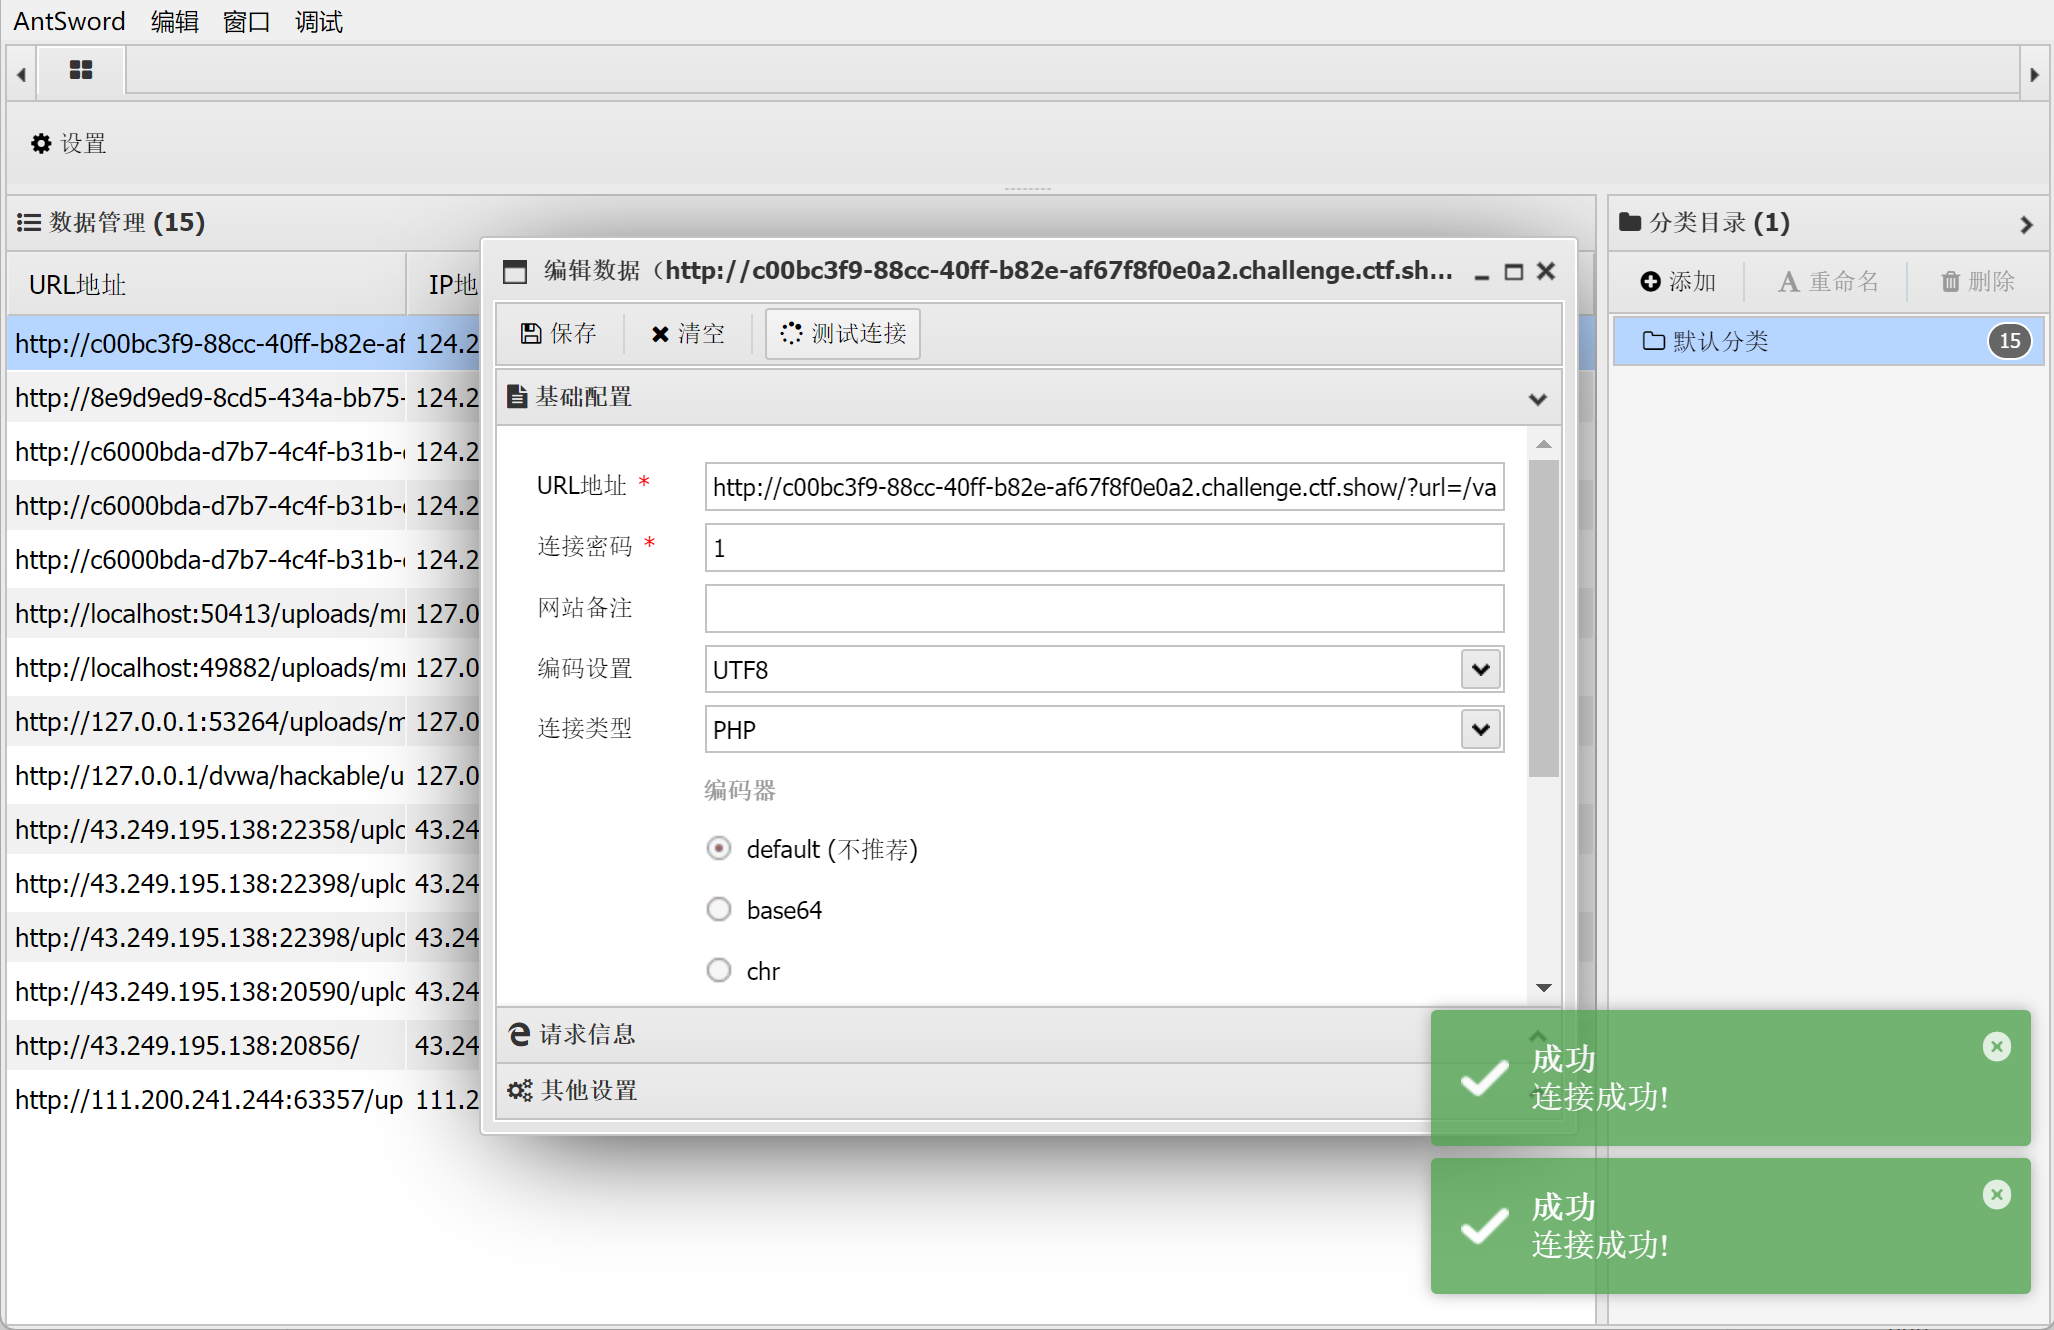2054x1330 pixels.
Task: Dismiss the top success notification
Action: point(1996,1047)
